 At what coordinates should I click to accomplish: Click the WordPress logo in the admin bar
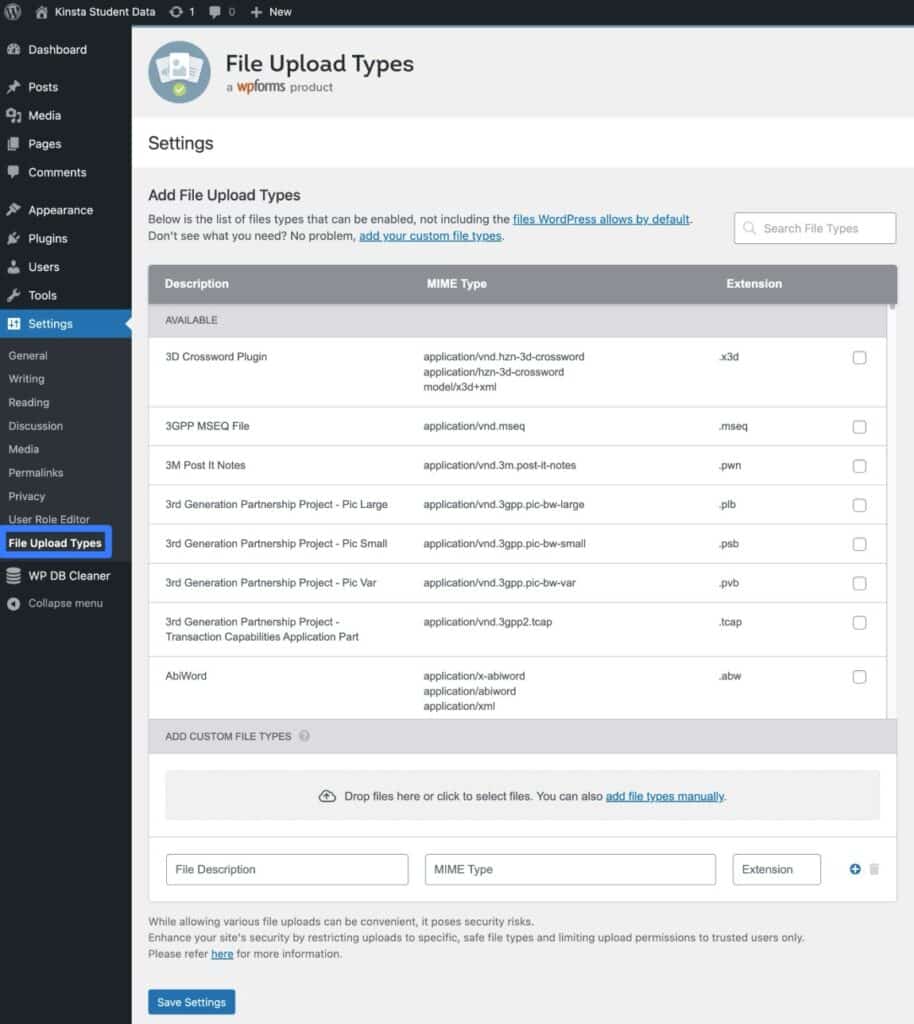[x=11, y=11]
